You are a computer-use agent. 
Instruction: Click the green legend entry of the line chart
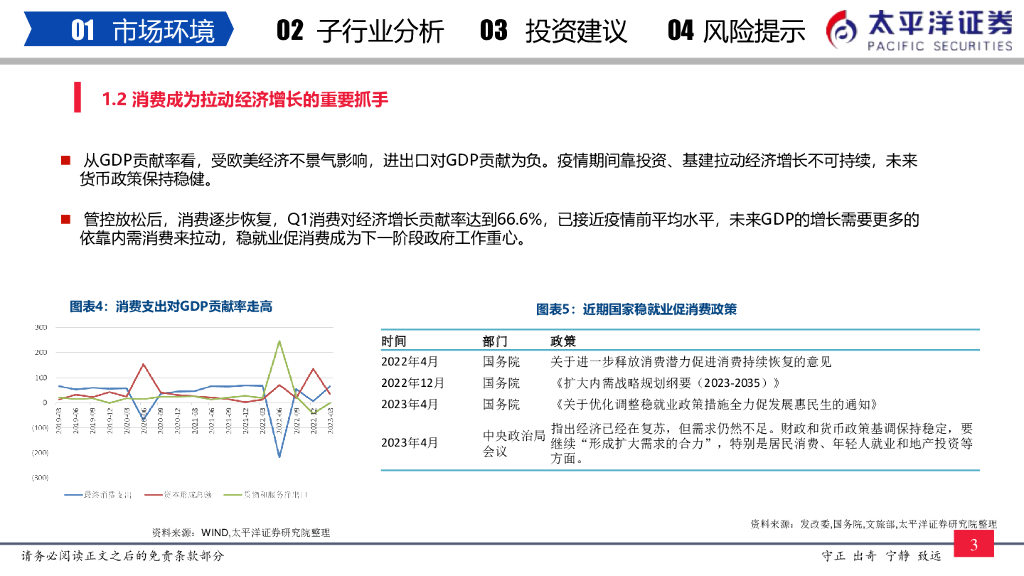[x=265, y=495]
